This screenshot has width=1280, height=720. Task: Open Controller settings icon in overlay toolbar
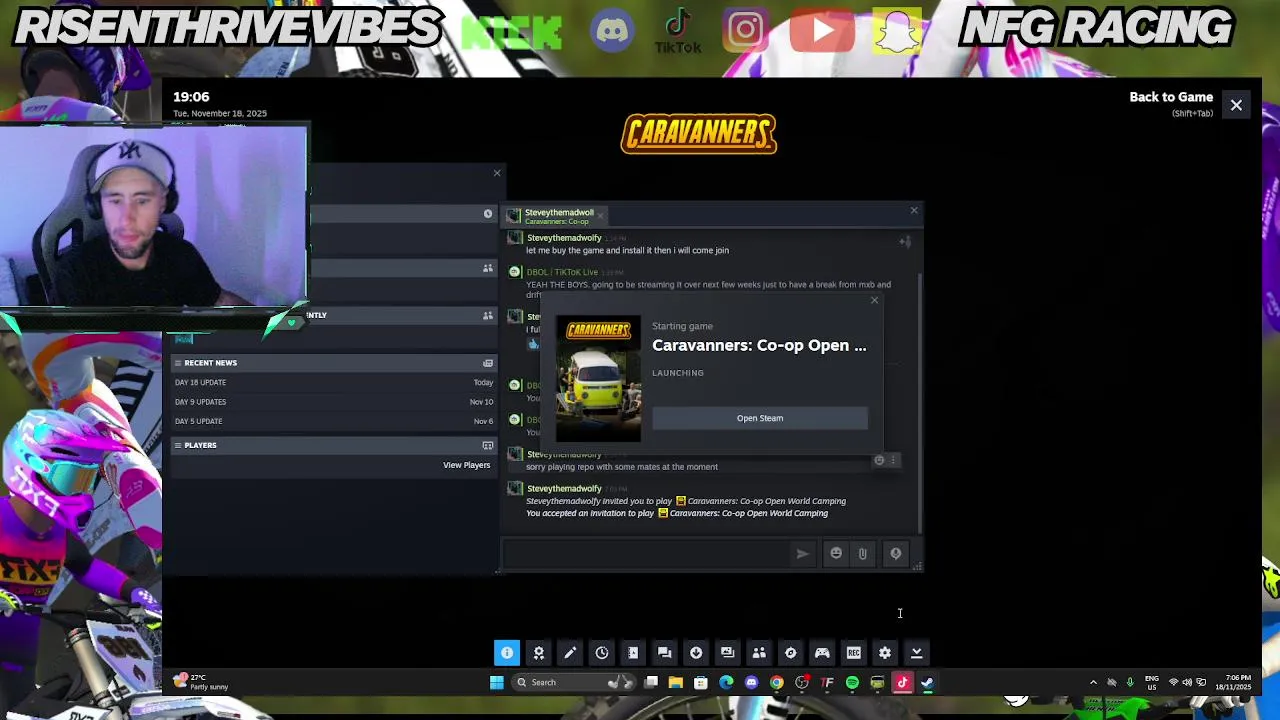click(x=822, y=653)
